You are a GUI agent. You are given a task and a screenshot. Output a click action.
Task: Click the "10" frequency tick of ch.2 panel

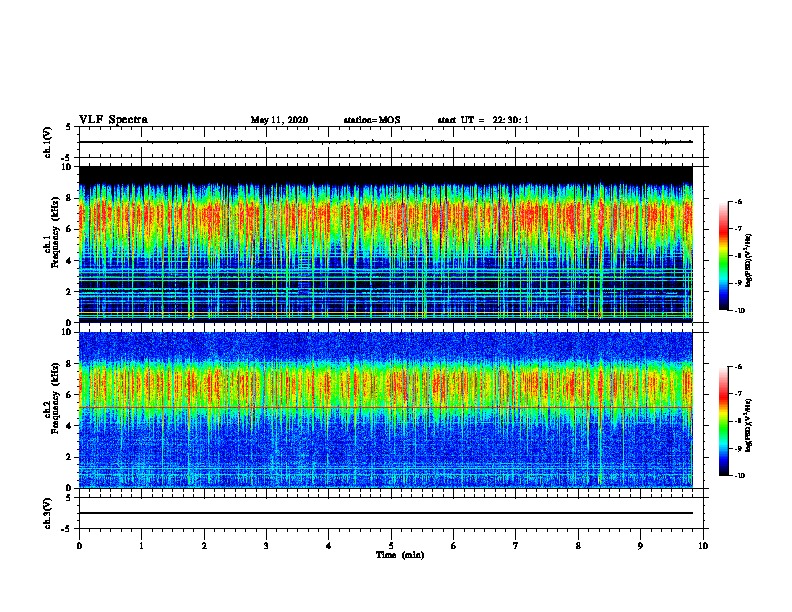tap(67, 332)
